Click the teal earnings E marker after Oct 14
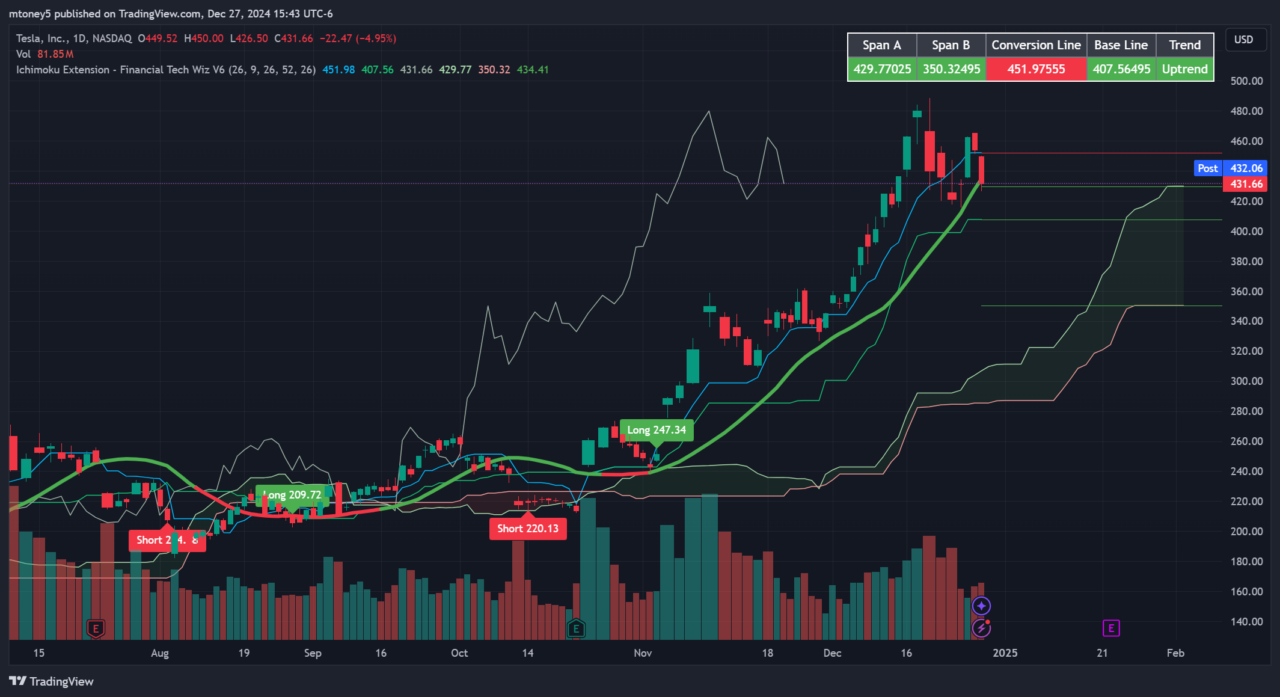Image resolution: width=1280 pixels, height=697 pixels. coord(576,628)
